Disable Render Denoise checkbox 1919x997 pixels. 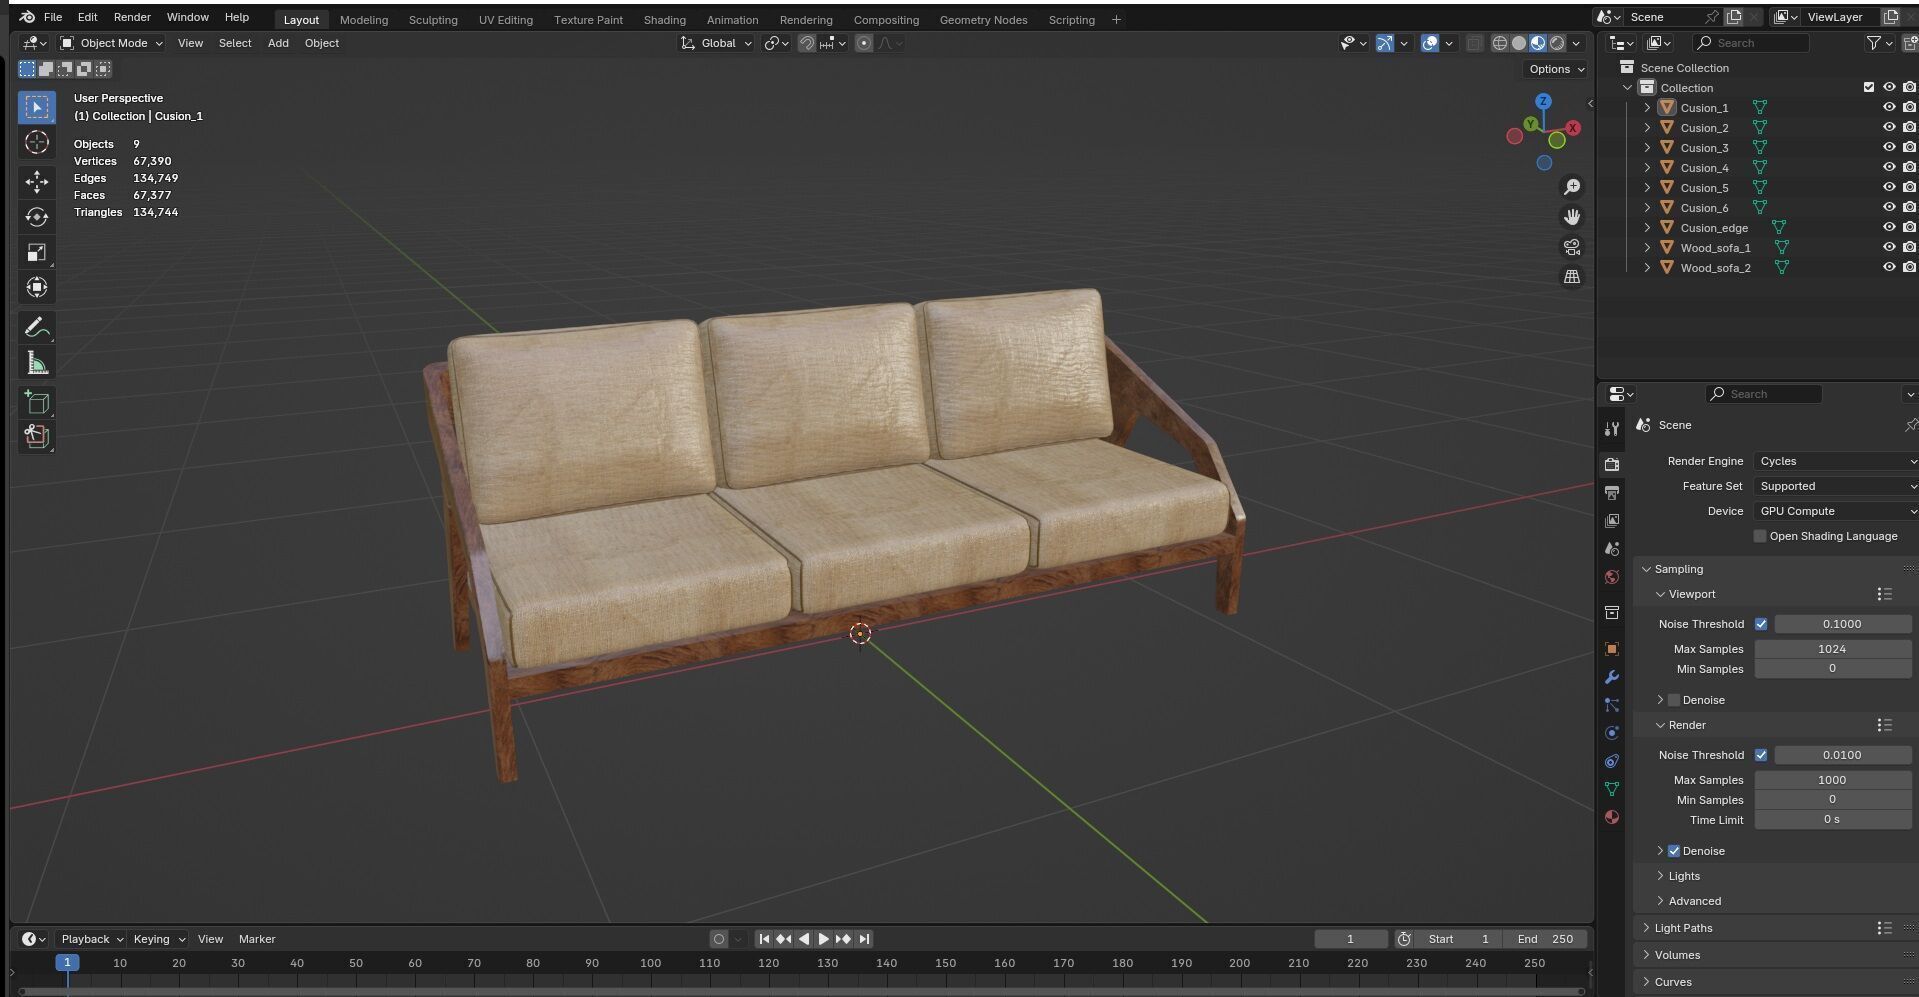coord(1674,851)
